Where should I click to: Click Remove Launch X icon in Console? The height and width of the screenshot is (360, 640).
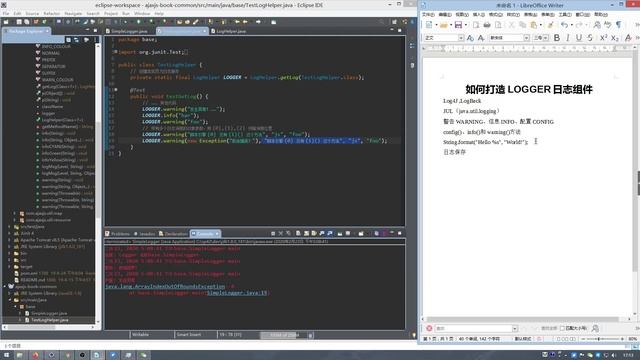pos(281,233)
